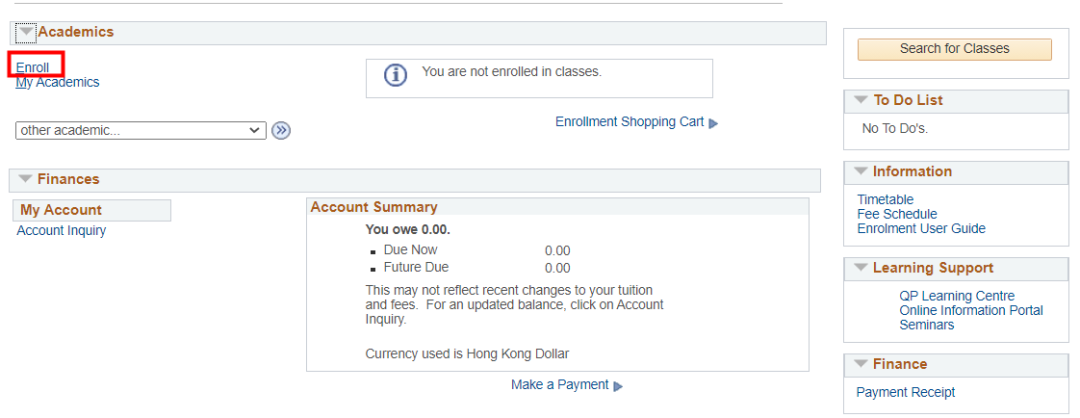
Task: Click arrow icon next to Enrollment Shopping Cart
Action: (x=713, y=123)
